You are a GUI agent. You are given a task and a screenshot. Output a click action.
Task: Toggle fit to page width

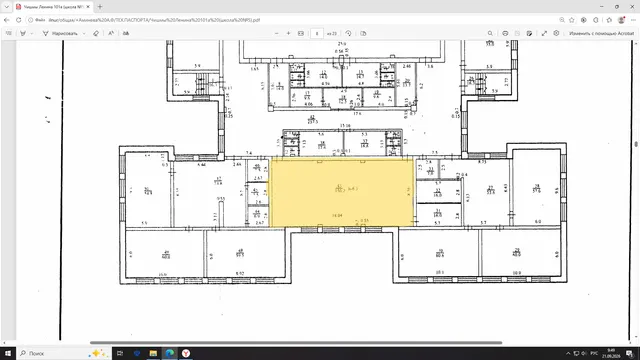coord(301,33)
